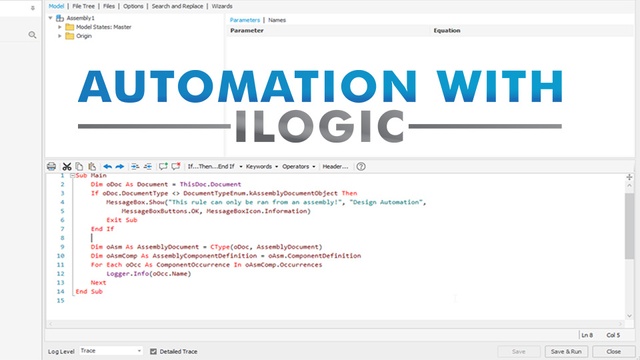Click the Paste clipboard icon
Viewport: 640px width, 360px height.
92,167
